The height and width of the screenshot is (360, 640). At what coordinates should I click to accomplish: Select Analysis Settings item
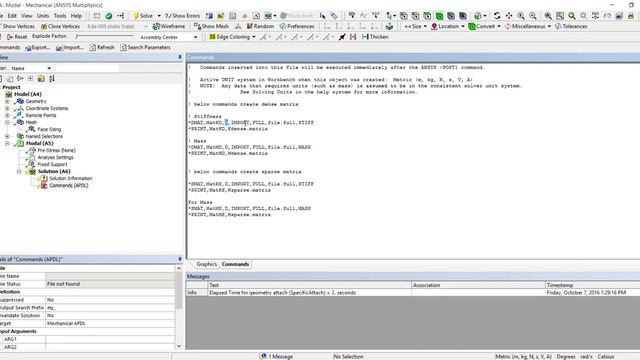coord(56,157)
